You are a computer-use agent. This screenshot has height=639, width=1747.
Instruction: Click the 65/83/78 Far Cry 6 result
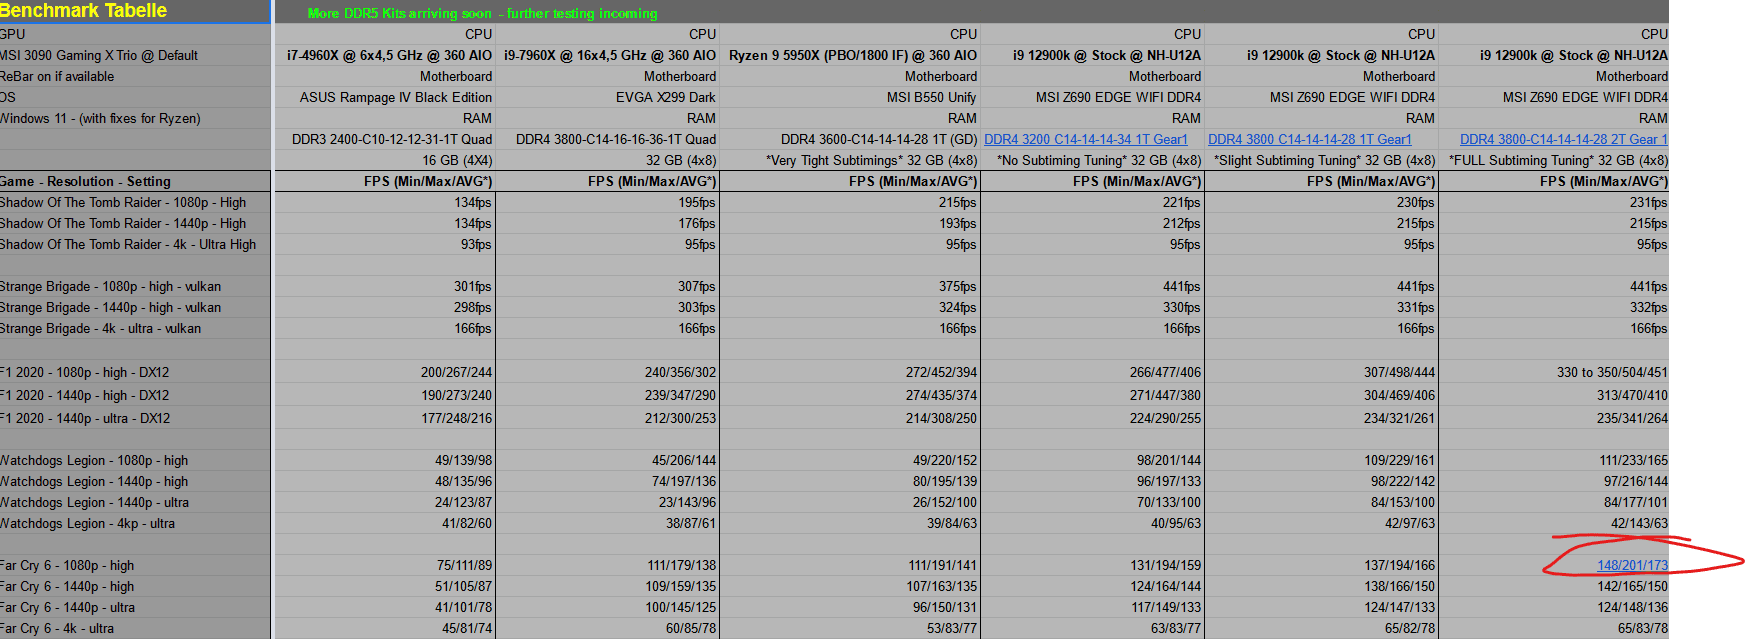click(1643, 629)
